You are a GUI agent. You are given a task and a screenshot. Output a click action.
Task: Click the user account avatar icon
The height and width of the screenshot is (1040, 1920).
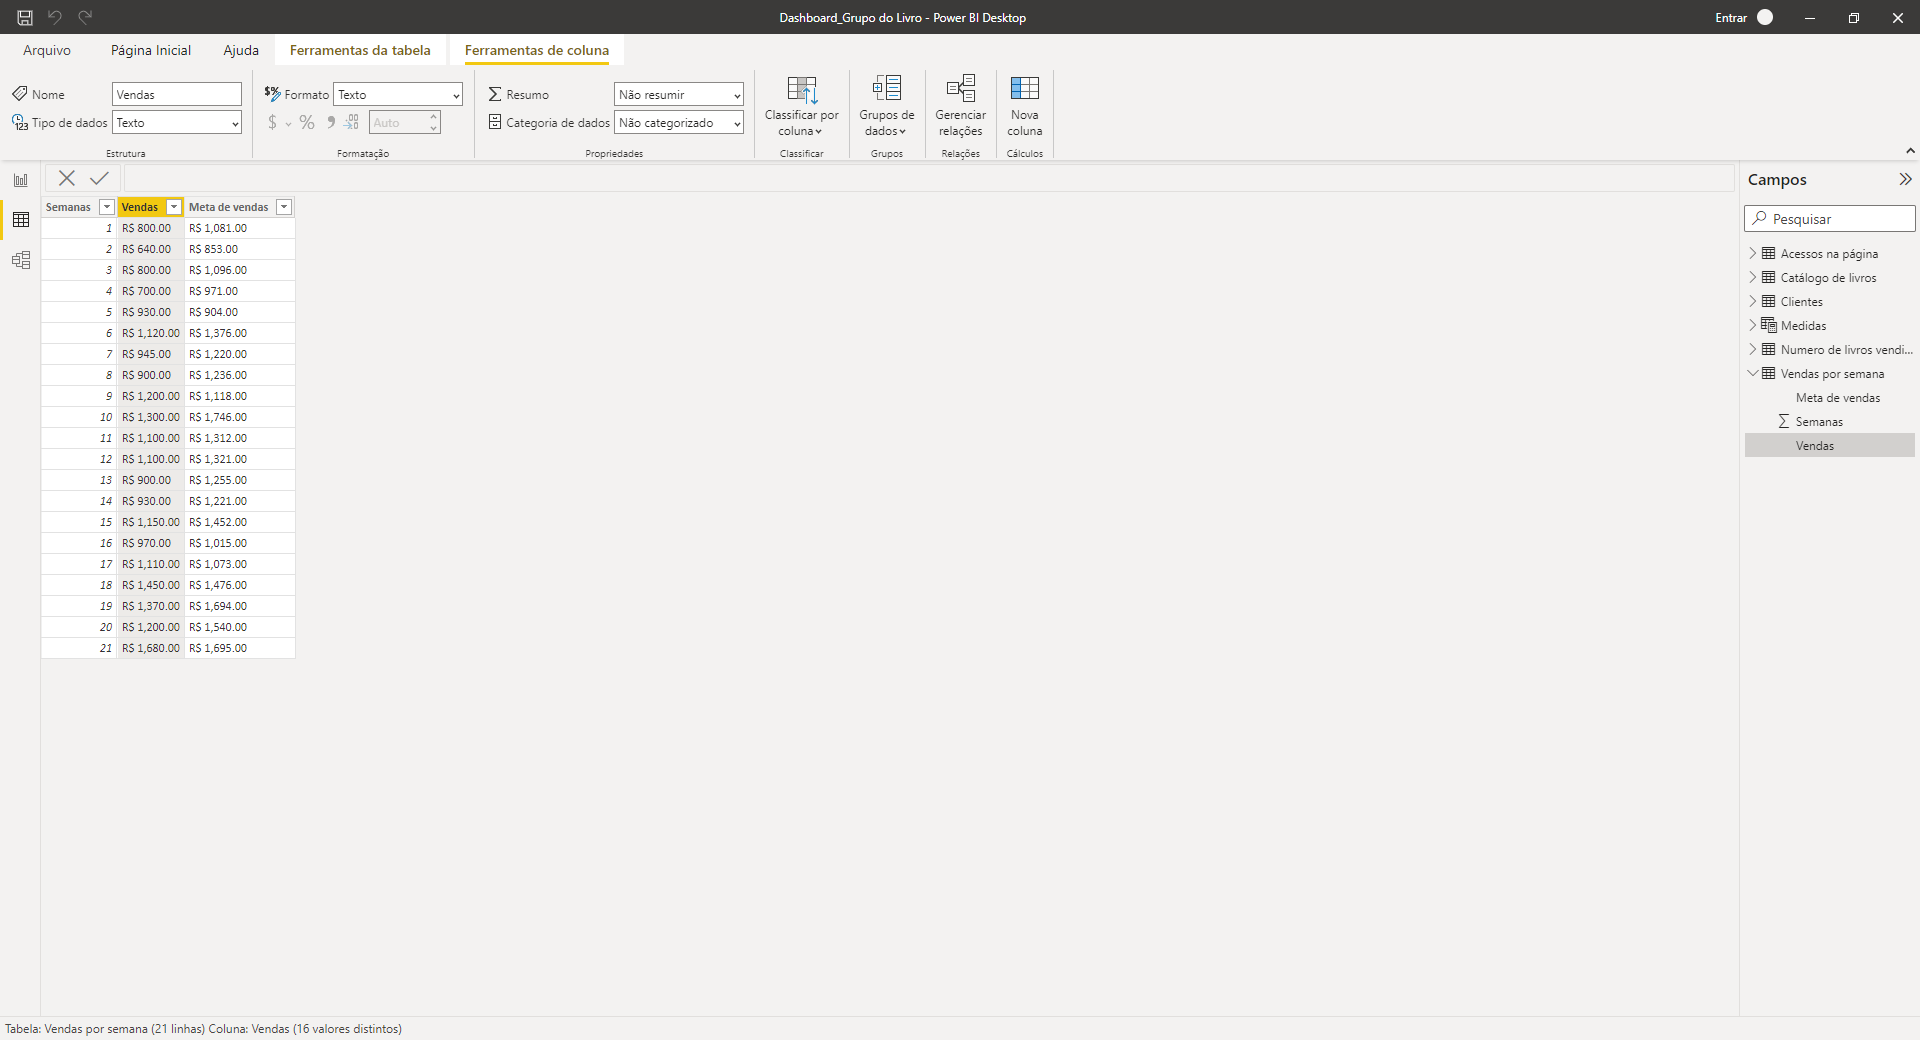(1765, 17)
